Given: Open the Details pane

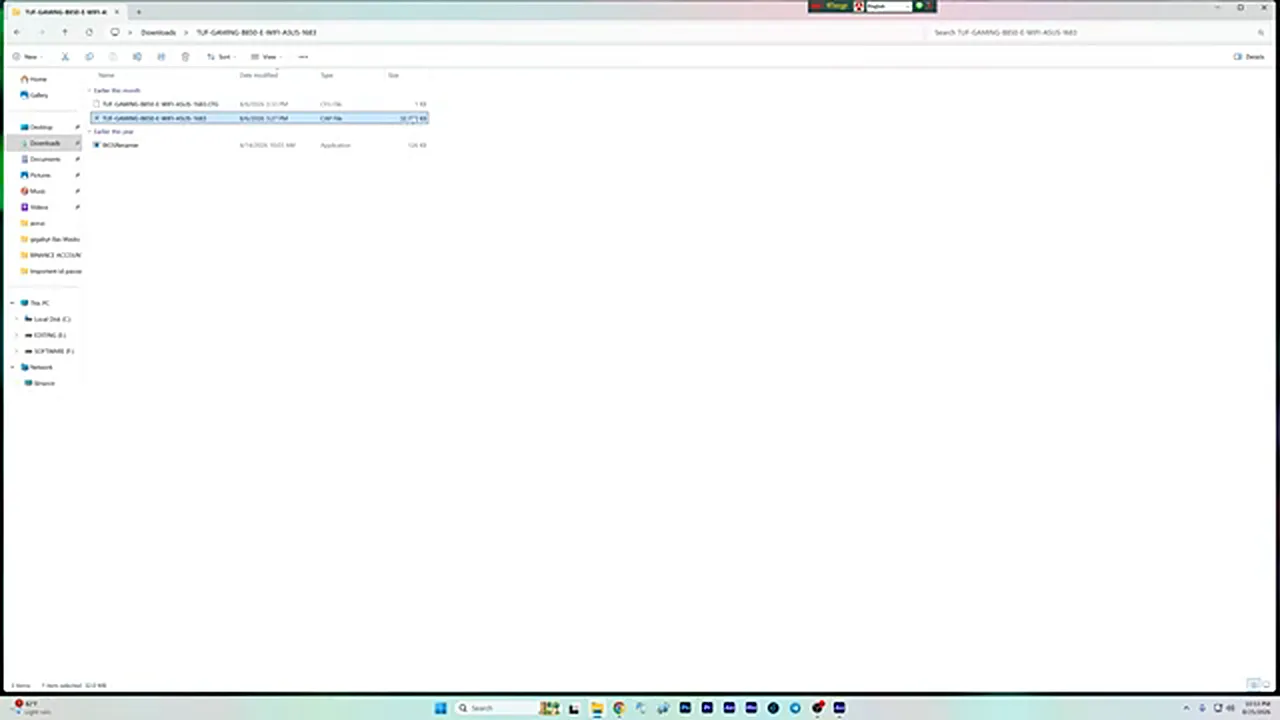Looking at the screenshot, I should [1250, 57].
